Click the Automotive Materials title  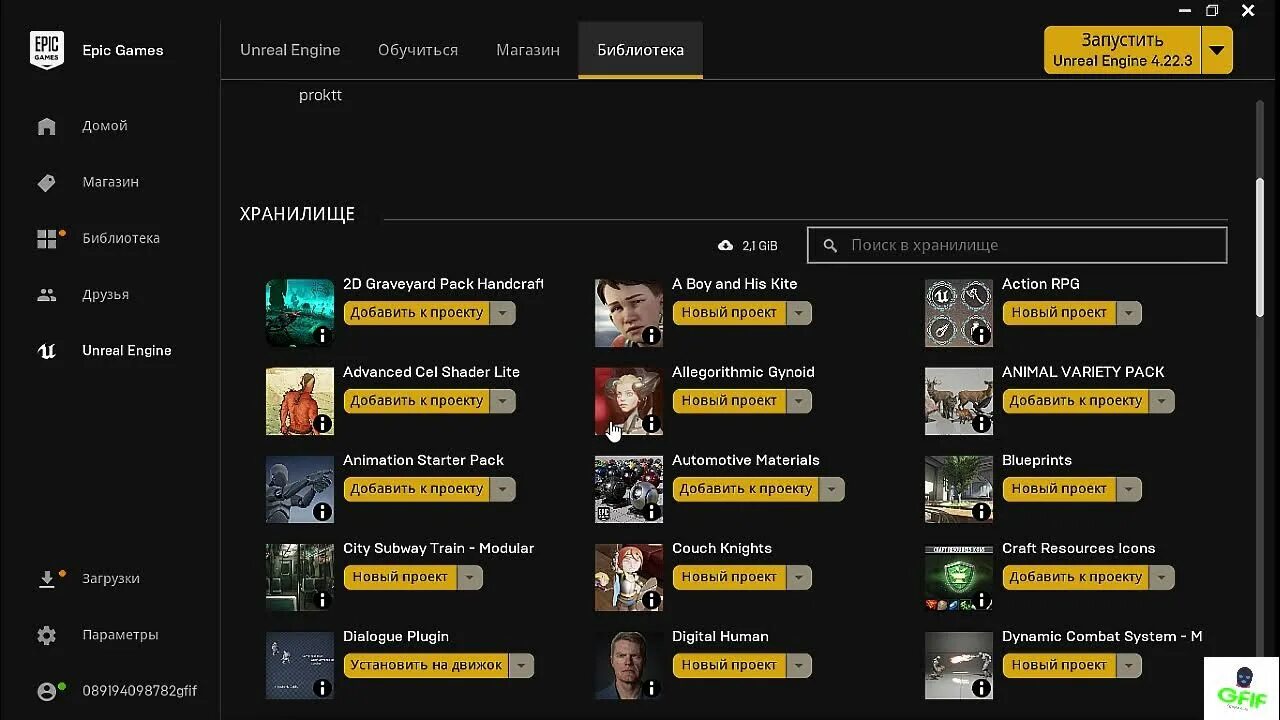746,460
